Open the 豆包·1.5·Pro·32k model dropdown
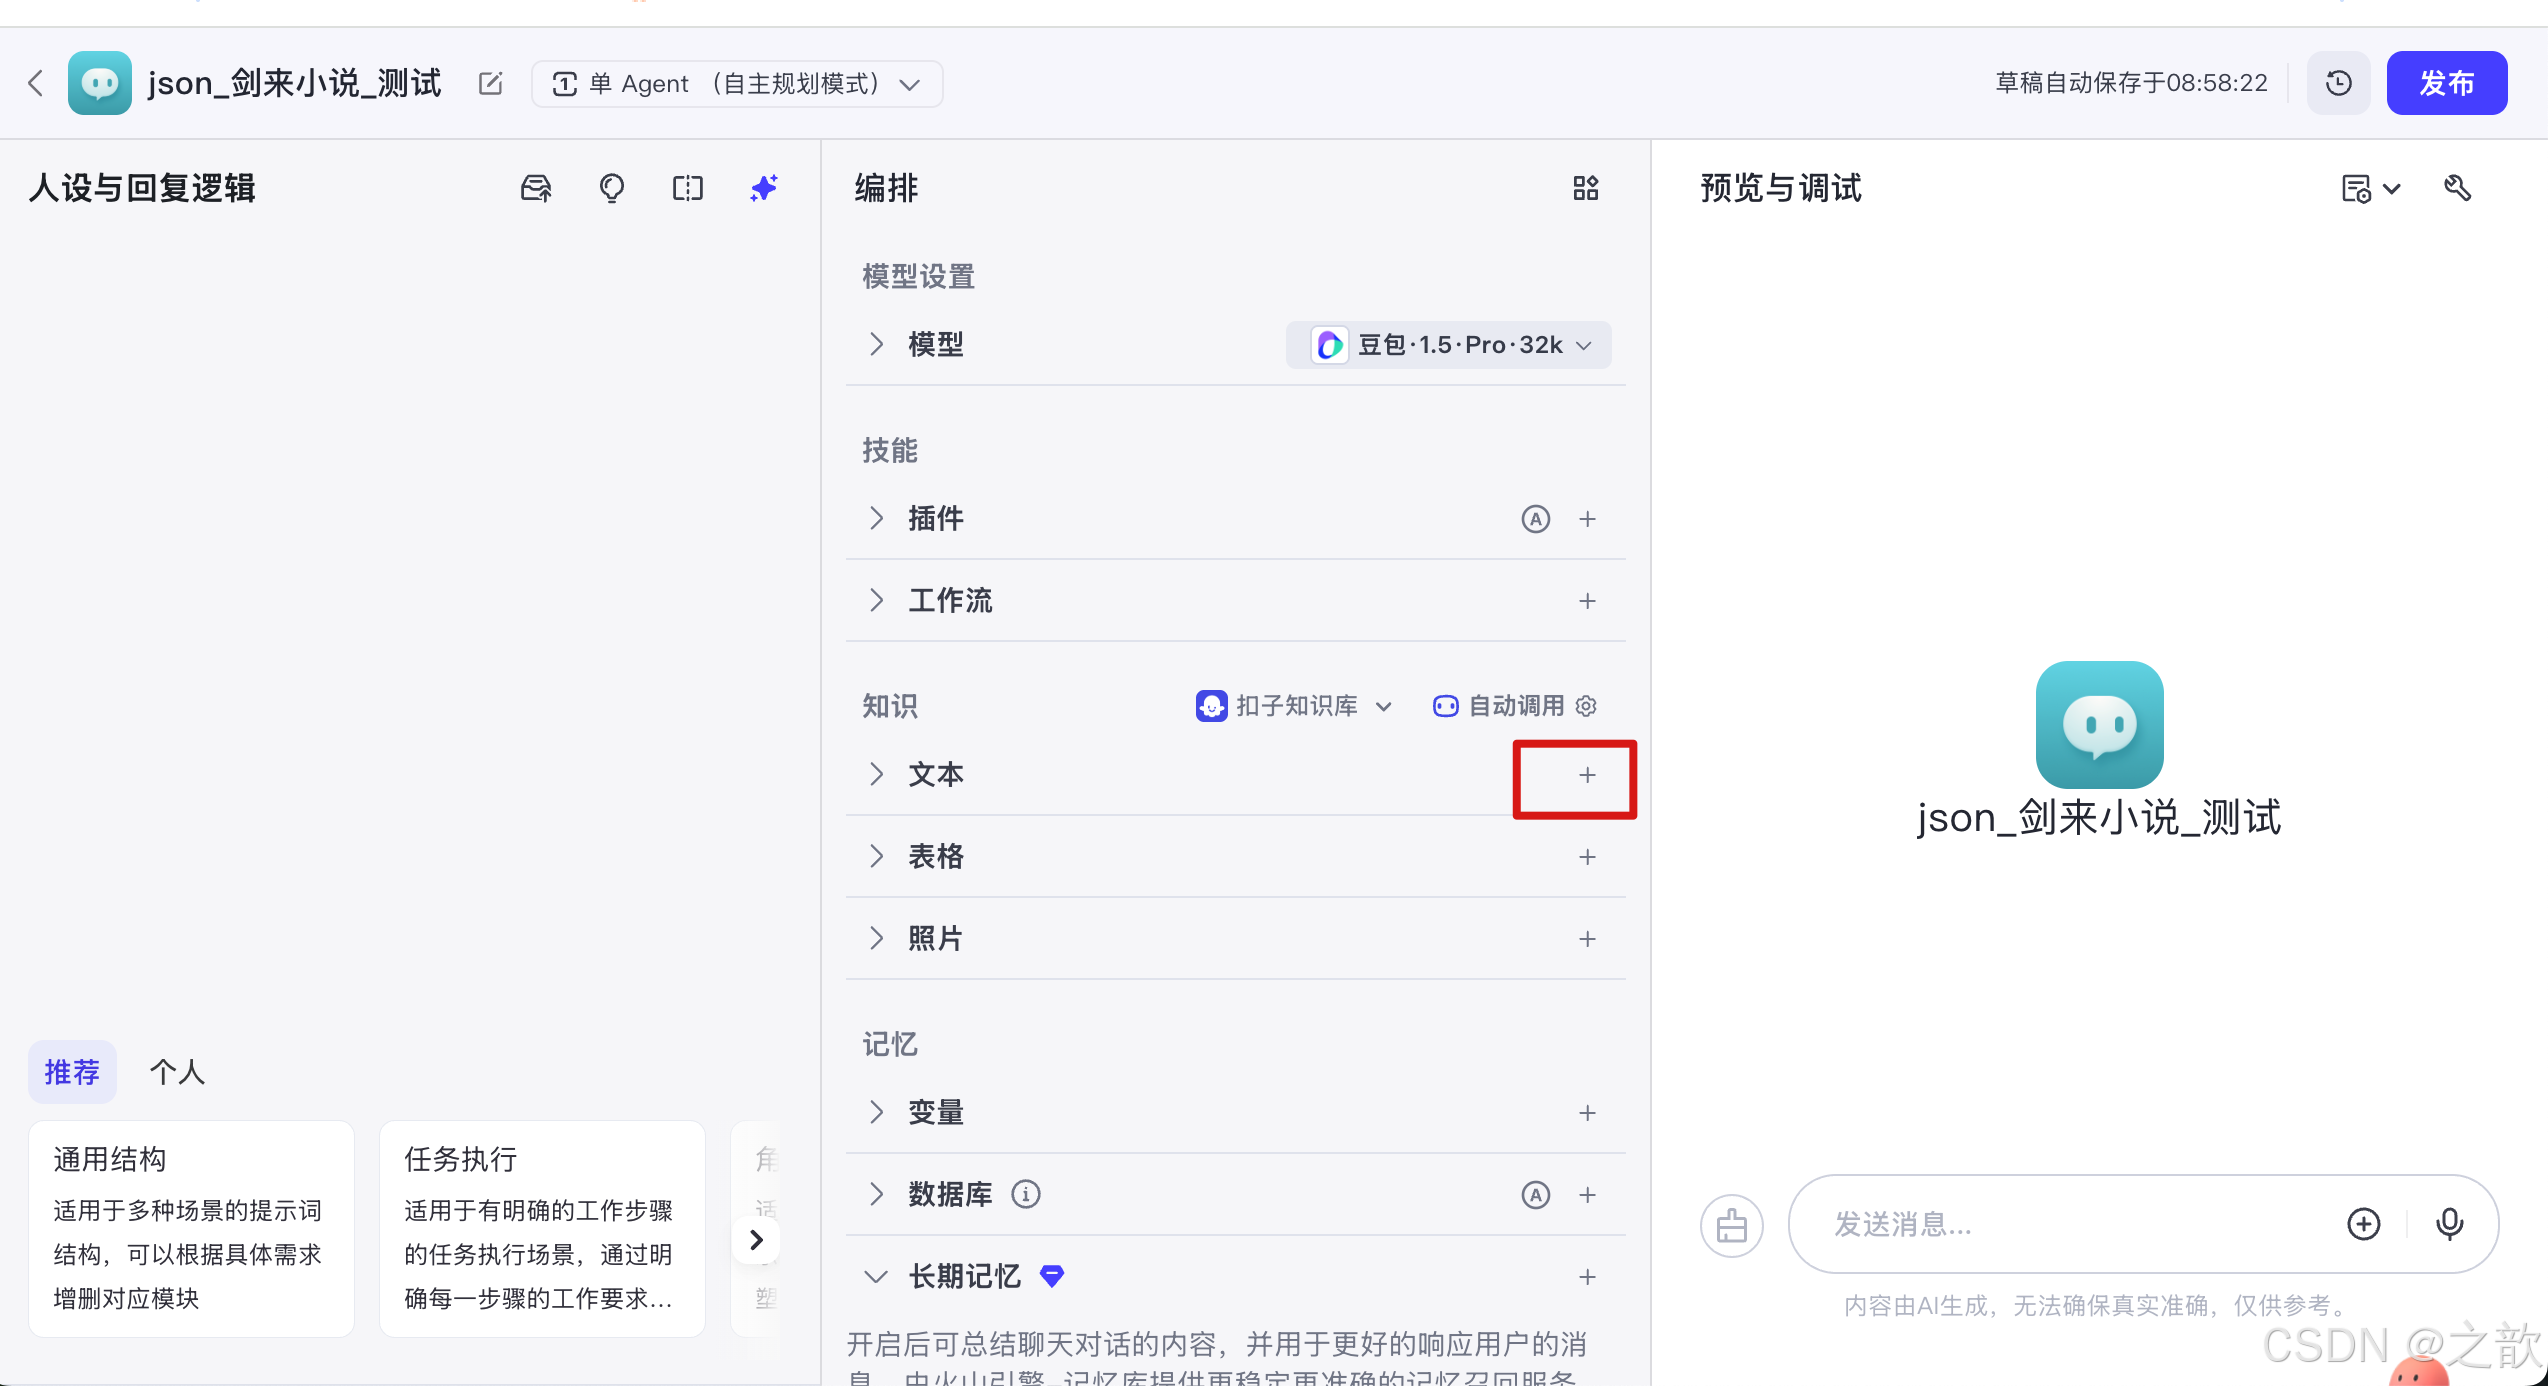This screenshot has height=1386, width=2548. [x=1447, y=345]
